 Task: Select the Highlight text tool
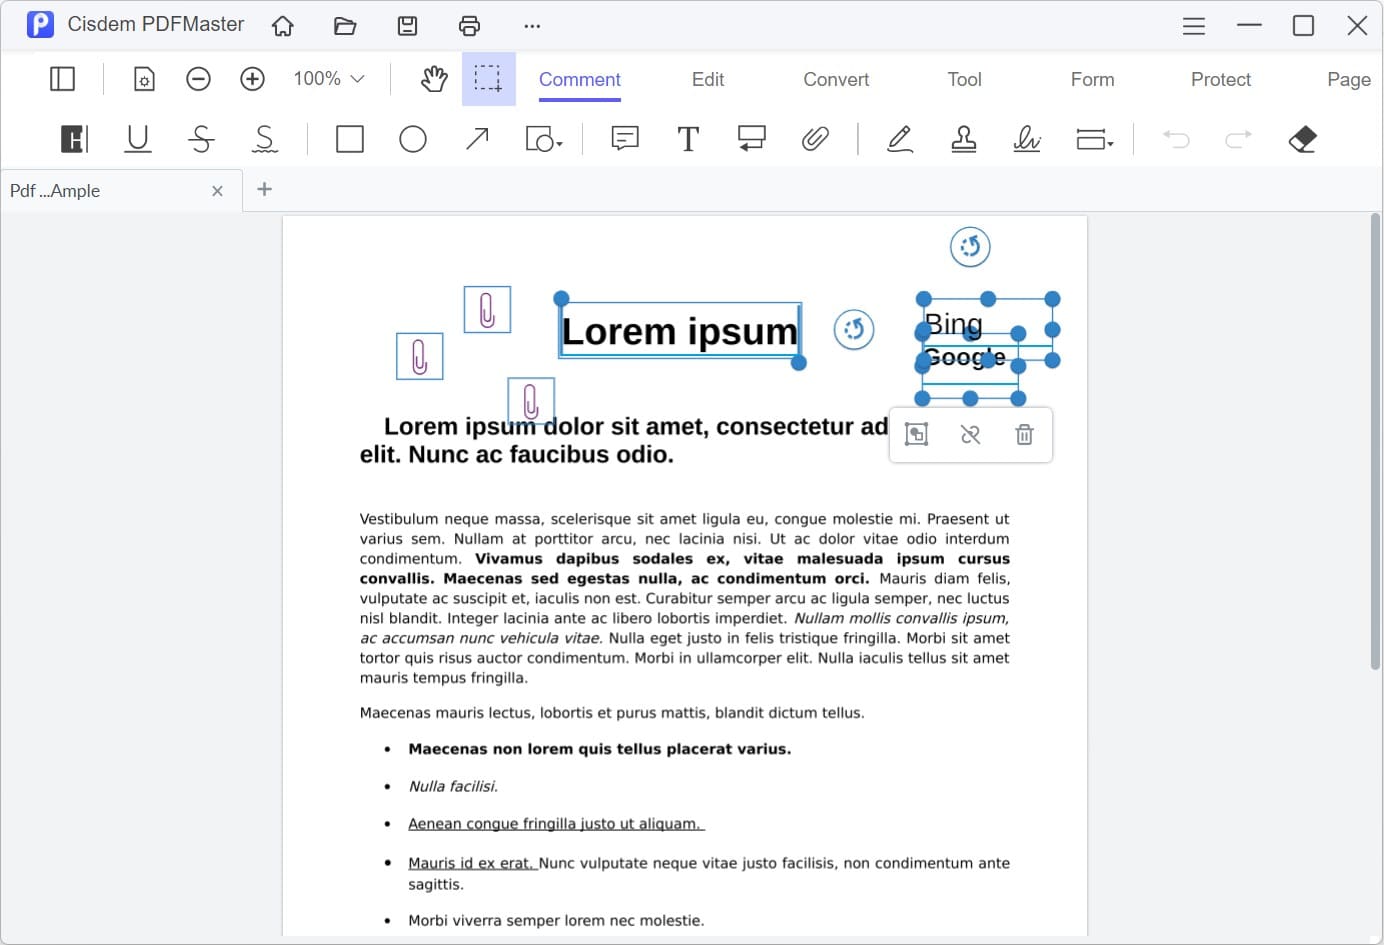(x=73, y=139)
